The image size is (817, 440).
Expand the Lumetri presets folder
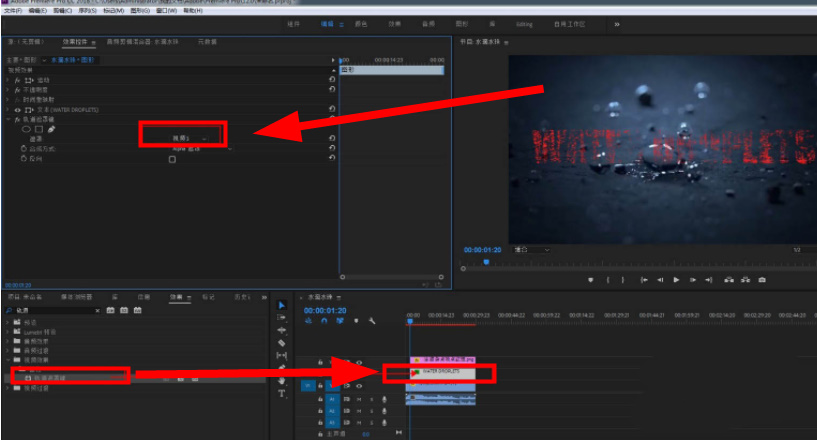pyautogui.click(x=8, y=331)
